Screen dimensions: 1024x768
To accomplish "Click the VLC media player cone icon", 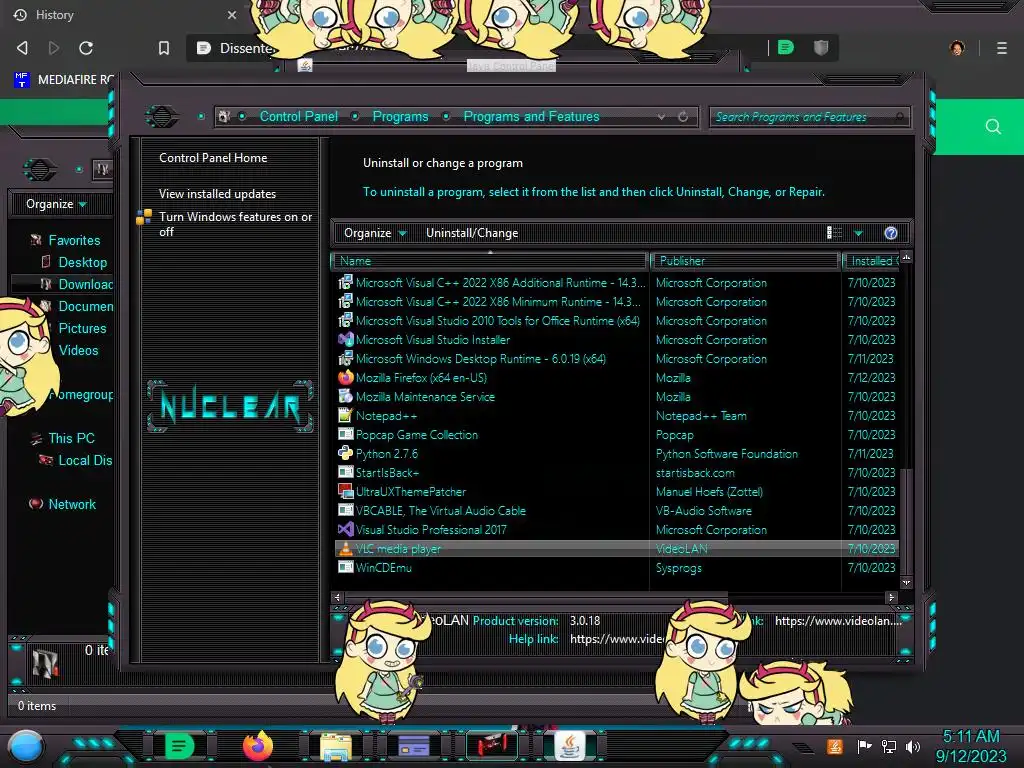I will (x=345, y=549).
